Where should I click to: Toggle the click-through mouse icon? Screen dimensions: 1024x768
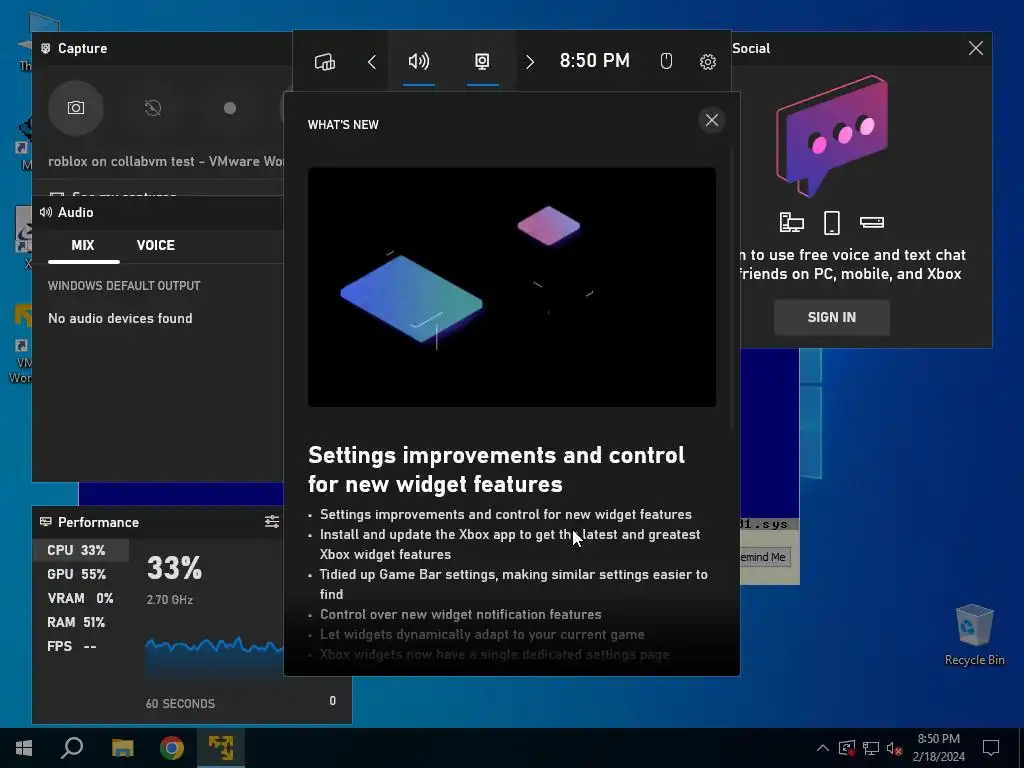(665, 61)
